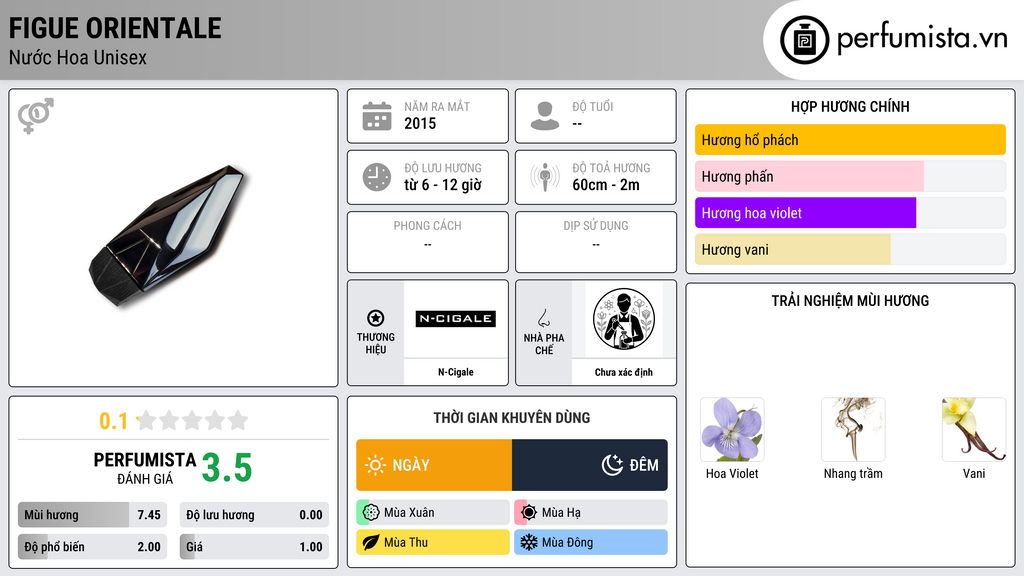Open the Figue Orientale bottle image

pos(169,236)
